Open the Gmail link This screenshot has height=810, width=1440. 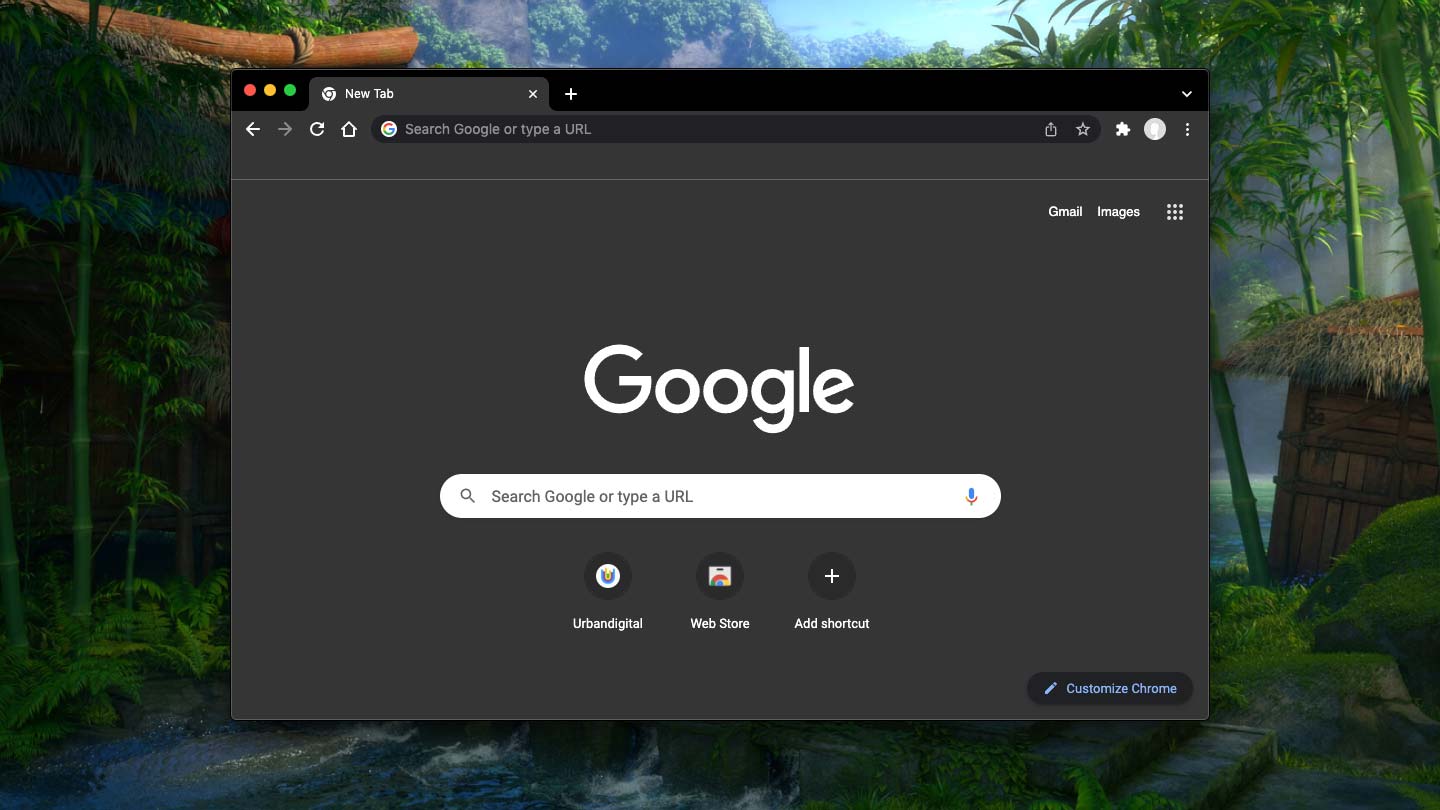click(1065, 212)
